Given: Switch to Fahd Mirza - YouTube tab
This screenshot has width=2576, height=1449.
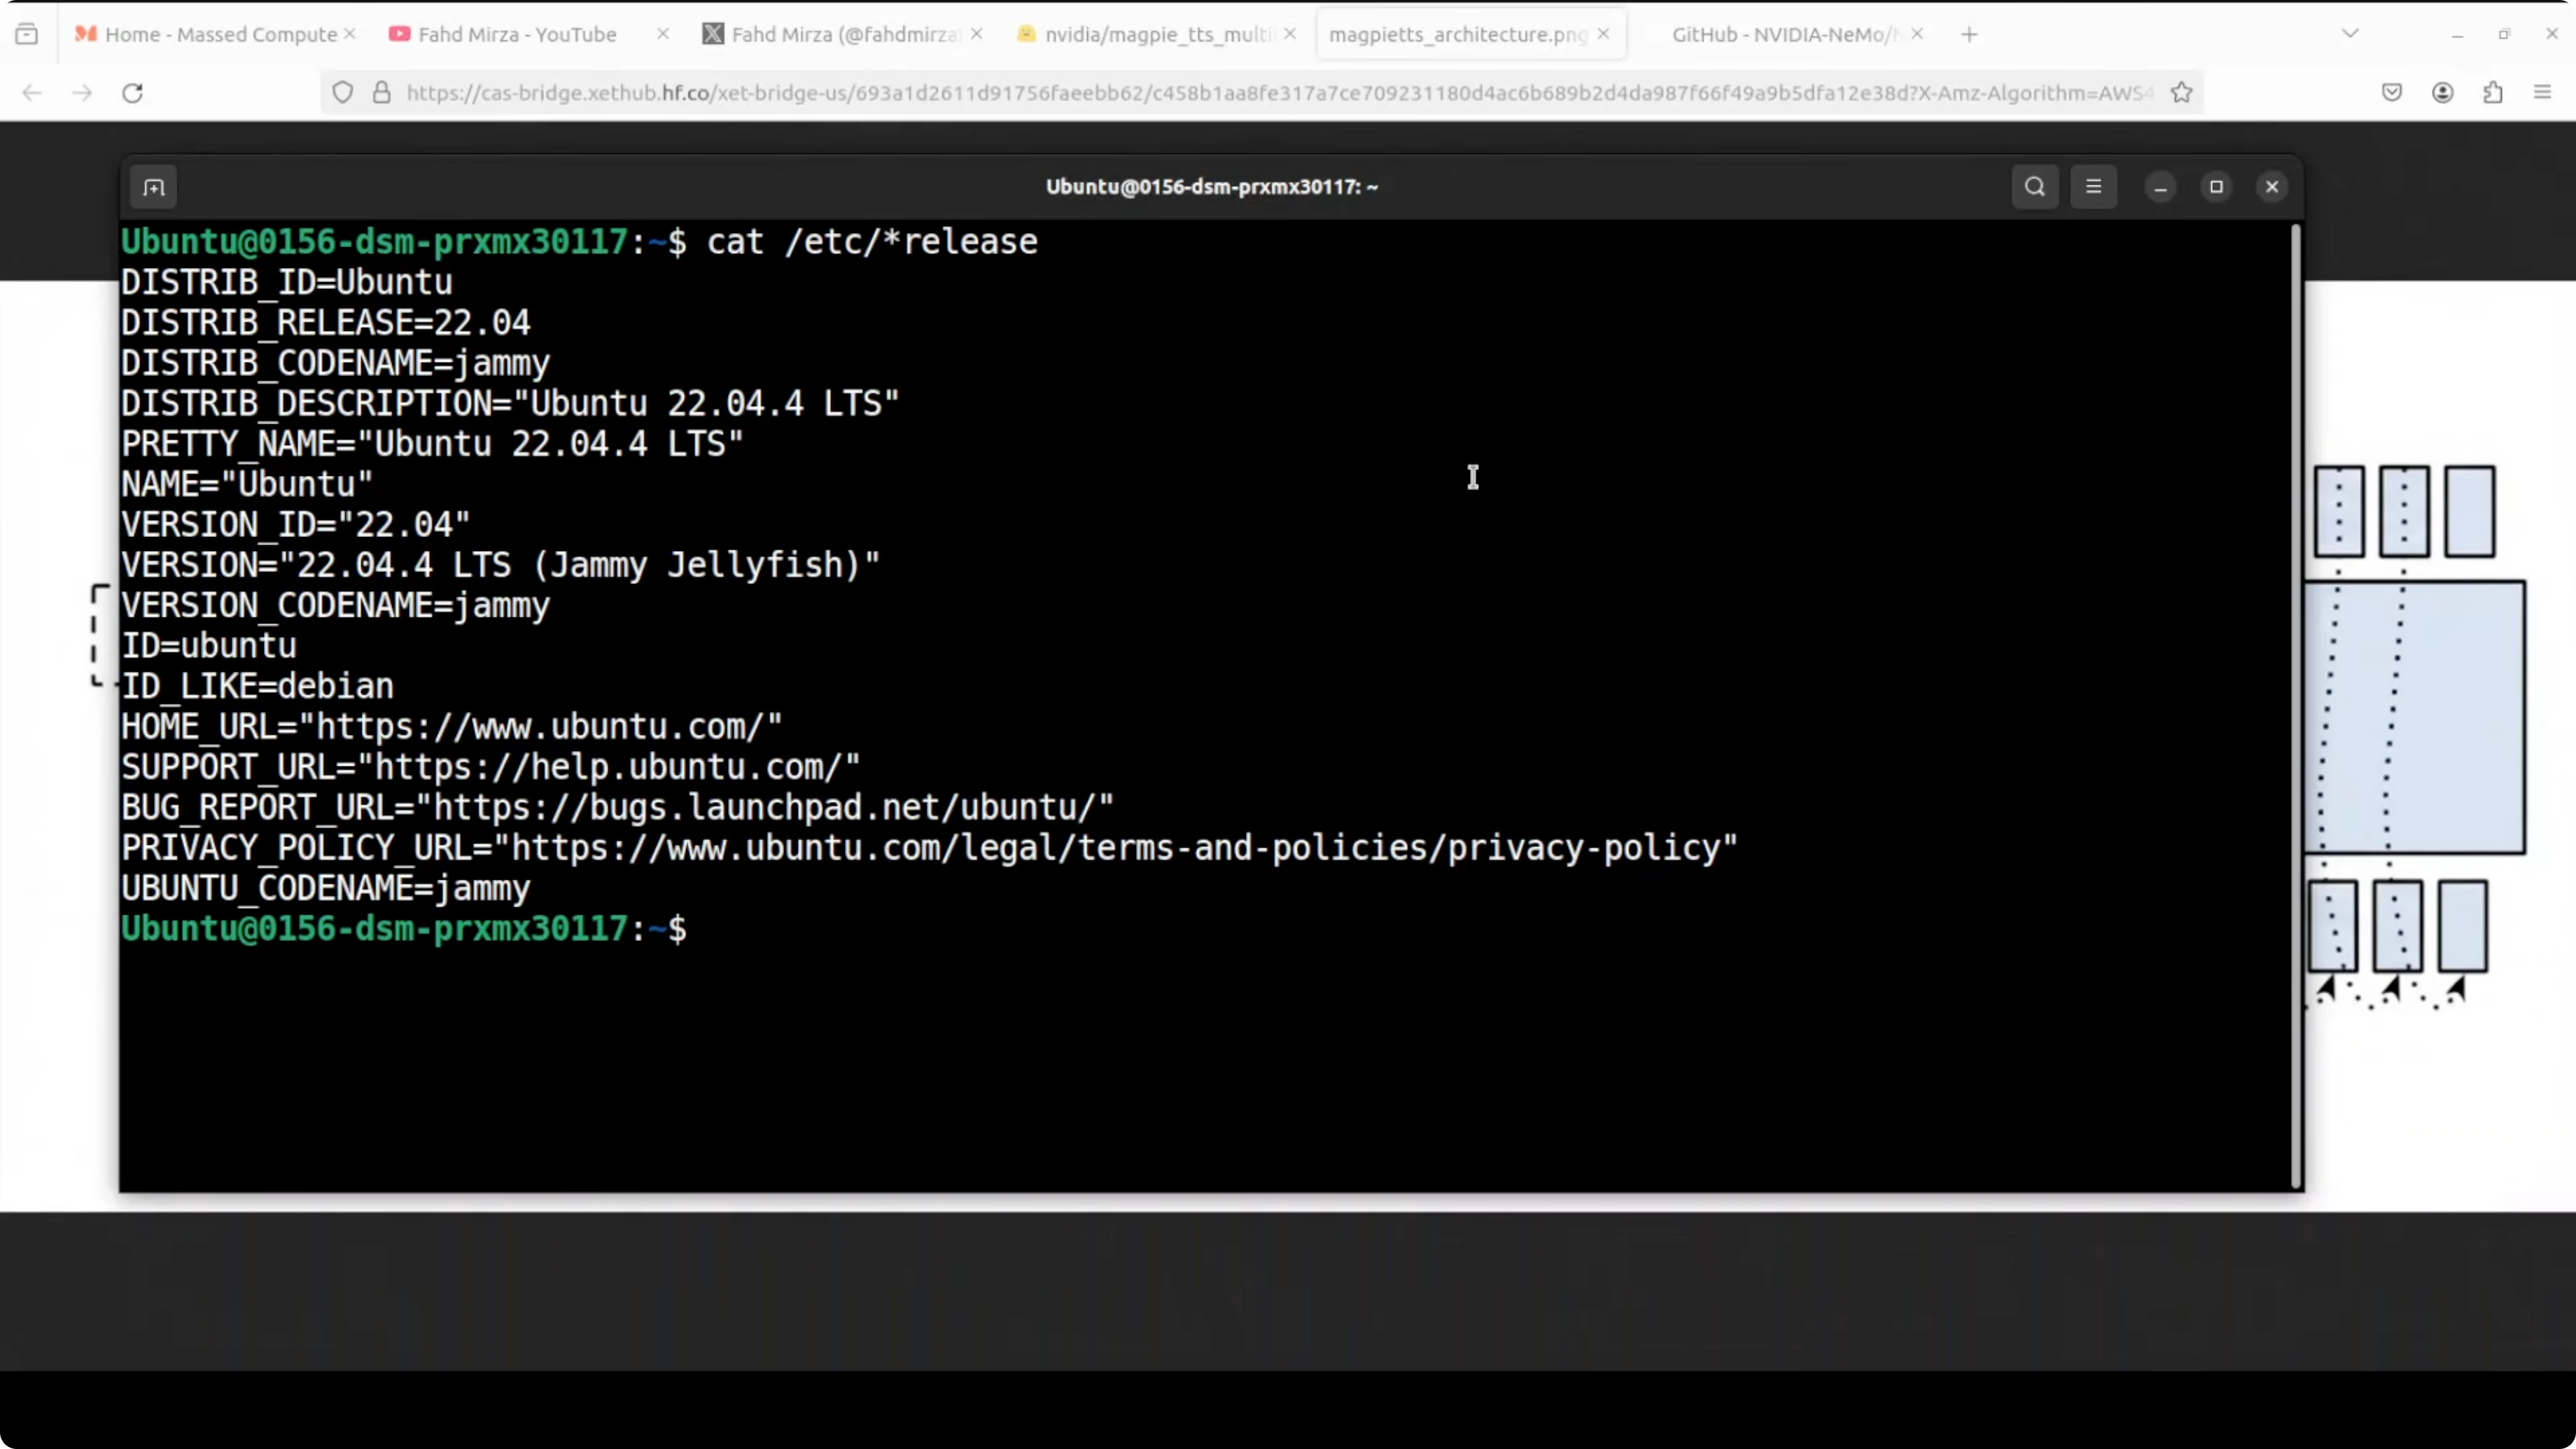Looking at the screenshot, I should (517, 34).
